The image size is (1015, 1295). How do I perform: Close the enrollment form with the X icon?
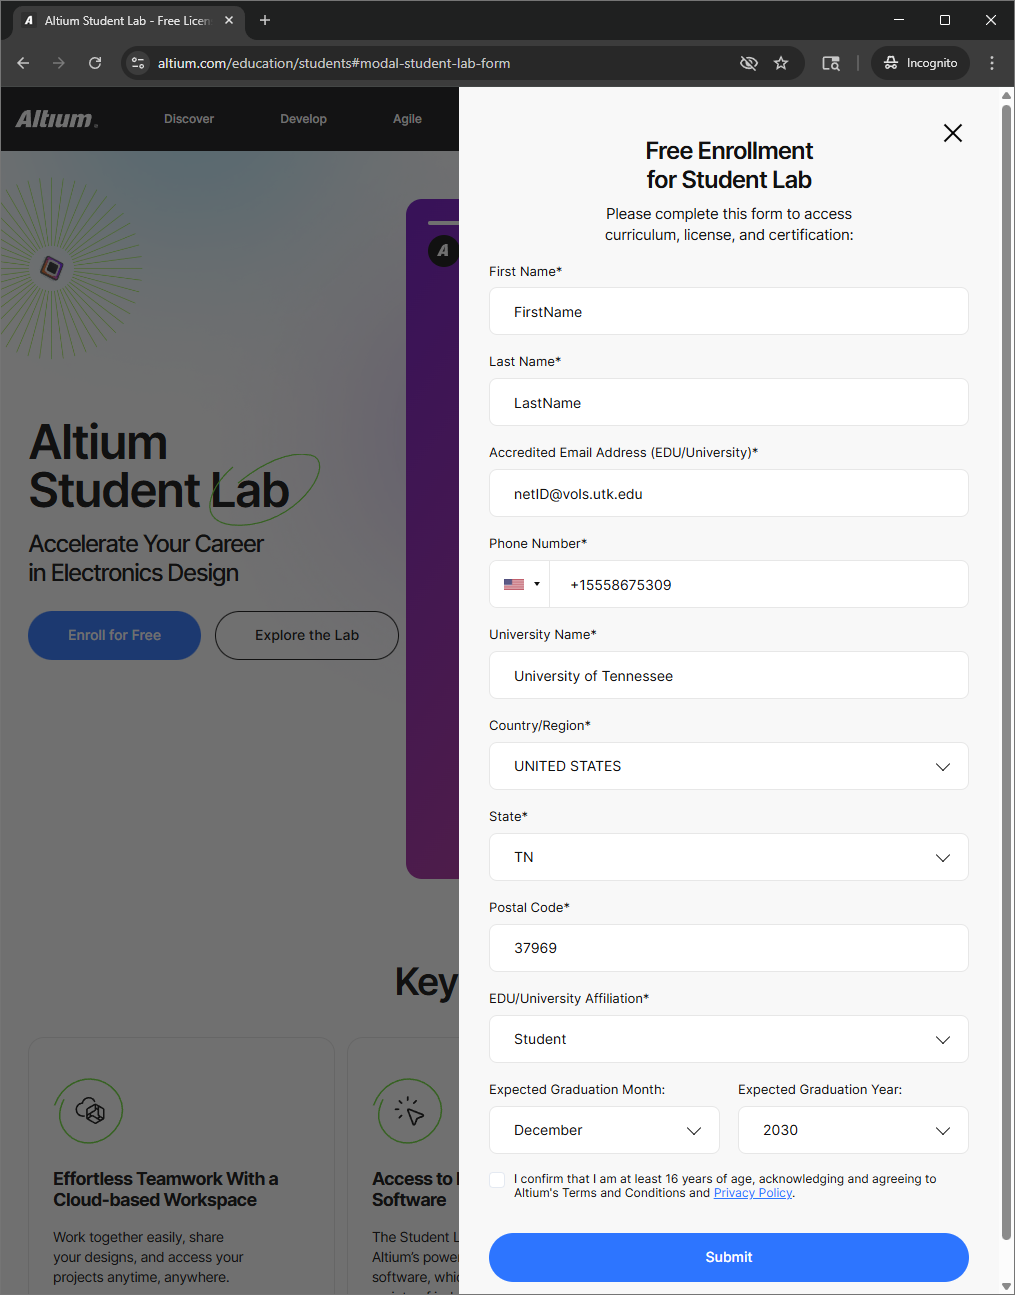952,133
